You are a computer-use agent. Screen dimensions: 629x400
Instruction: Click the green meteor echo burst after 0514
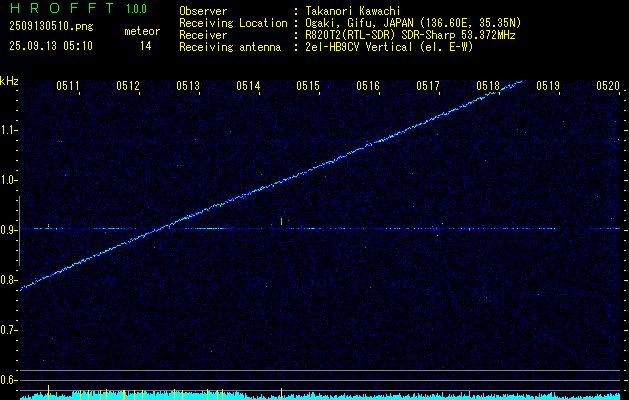pos(282,221)
